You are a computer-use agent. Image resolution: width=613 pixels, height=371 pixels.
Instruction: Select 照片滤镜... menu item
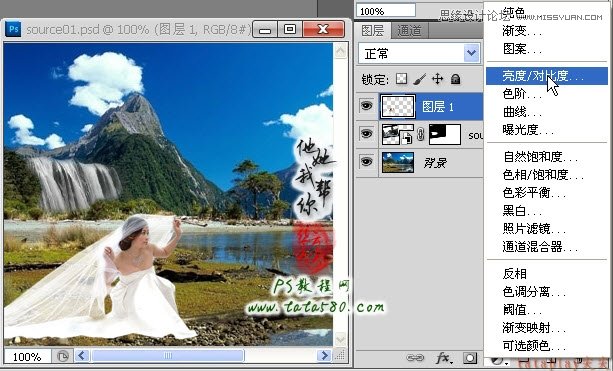point(546,229)
